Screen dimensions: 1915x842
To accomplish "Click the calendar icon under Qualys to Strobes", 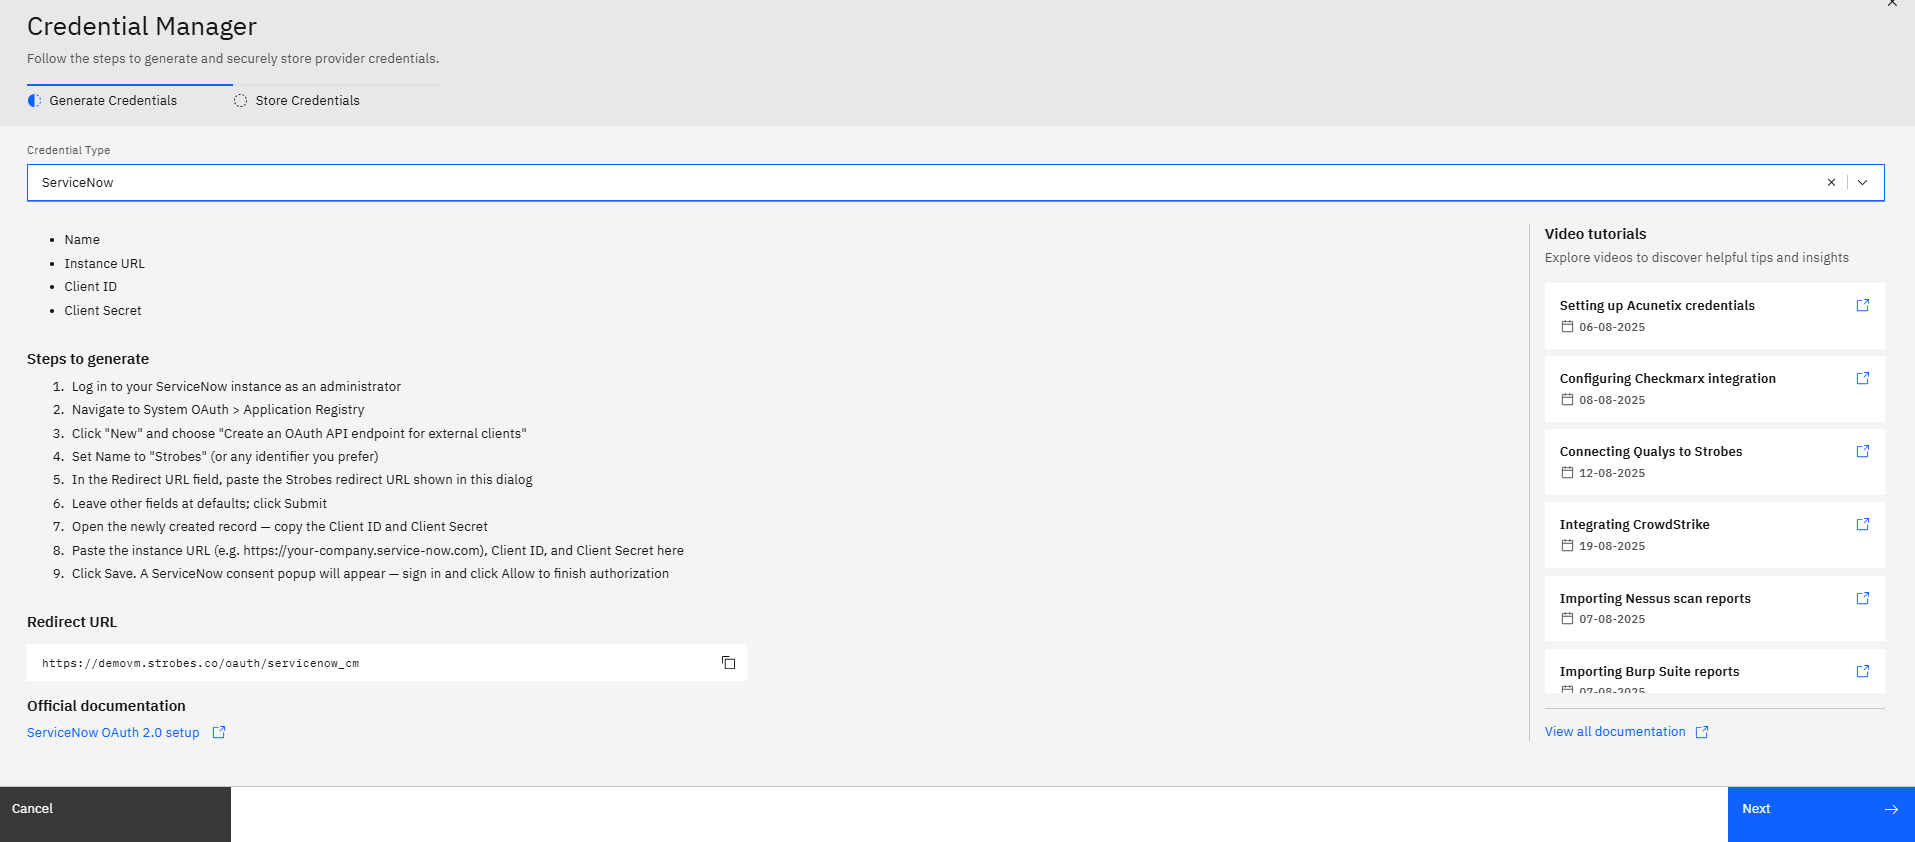I will (1567, 473).
